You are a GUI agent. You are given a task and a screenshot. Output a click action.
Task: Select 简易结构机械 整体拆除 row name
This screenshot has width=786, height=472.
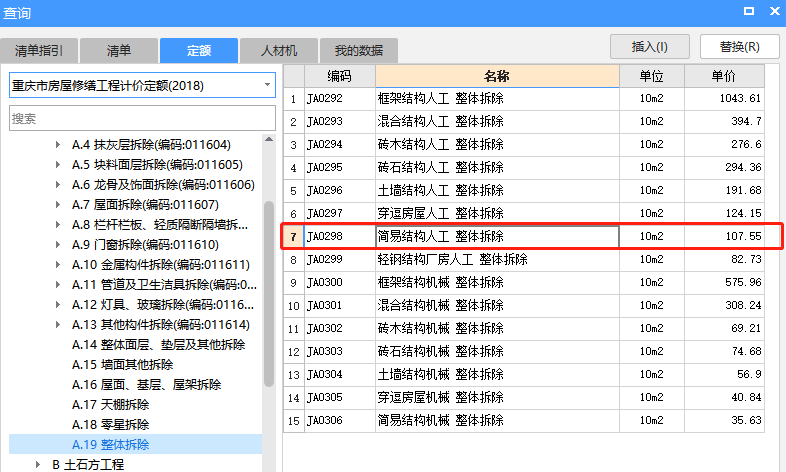pos(497,421)
